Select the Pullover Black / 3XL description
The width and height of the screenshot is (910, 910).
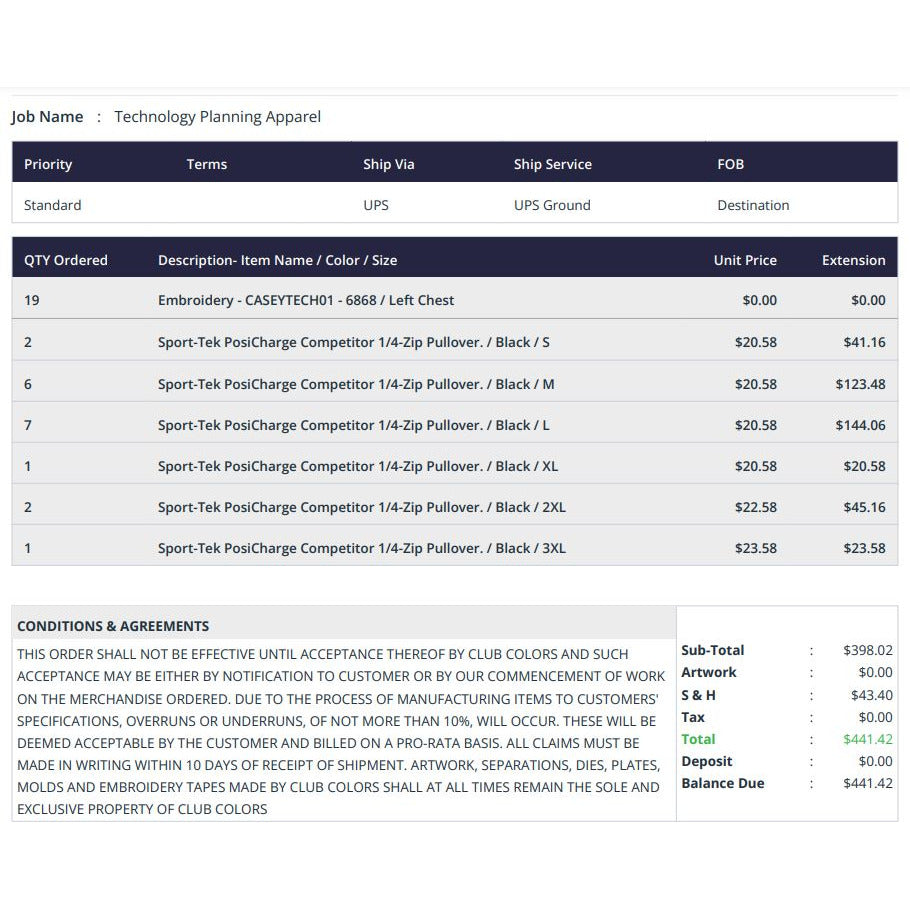362,548
